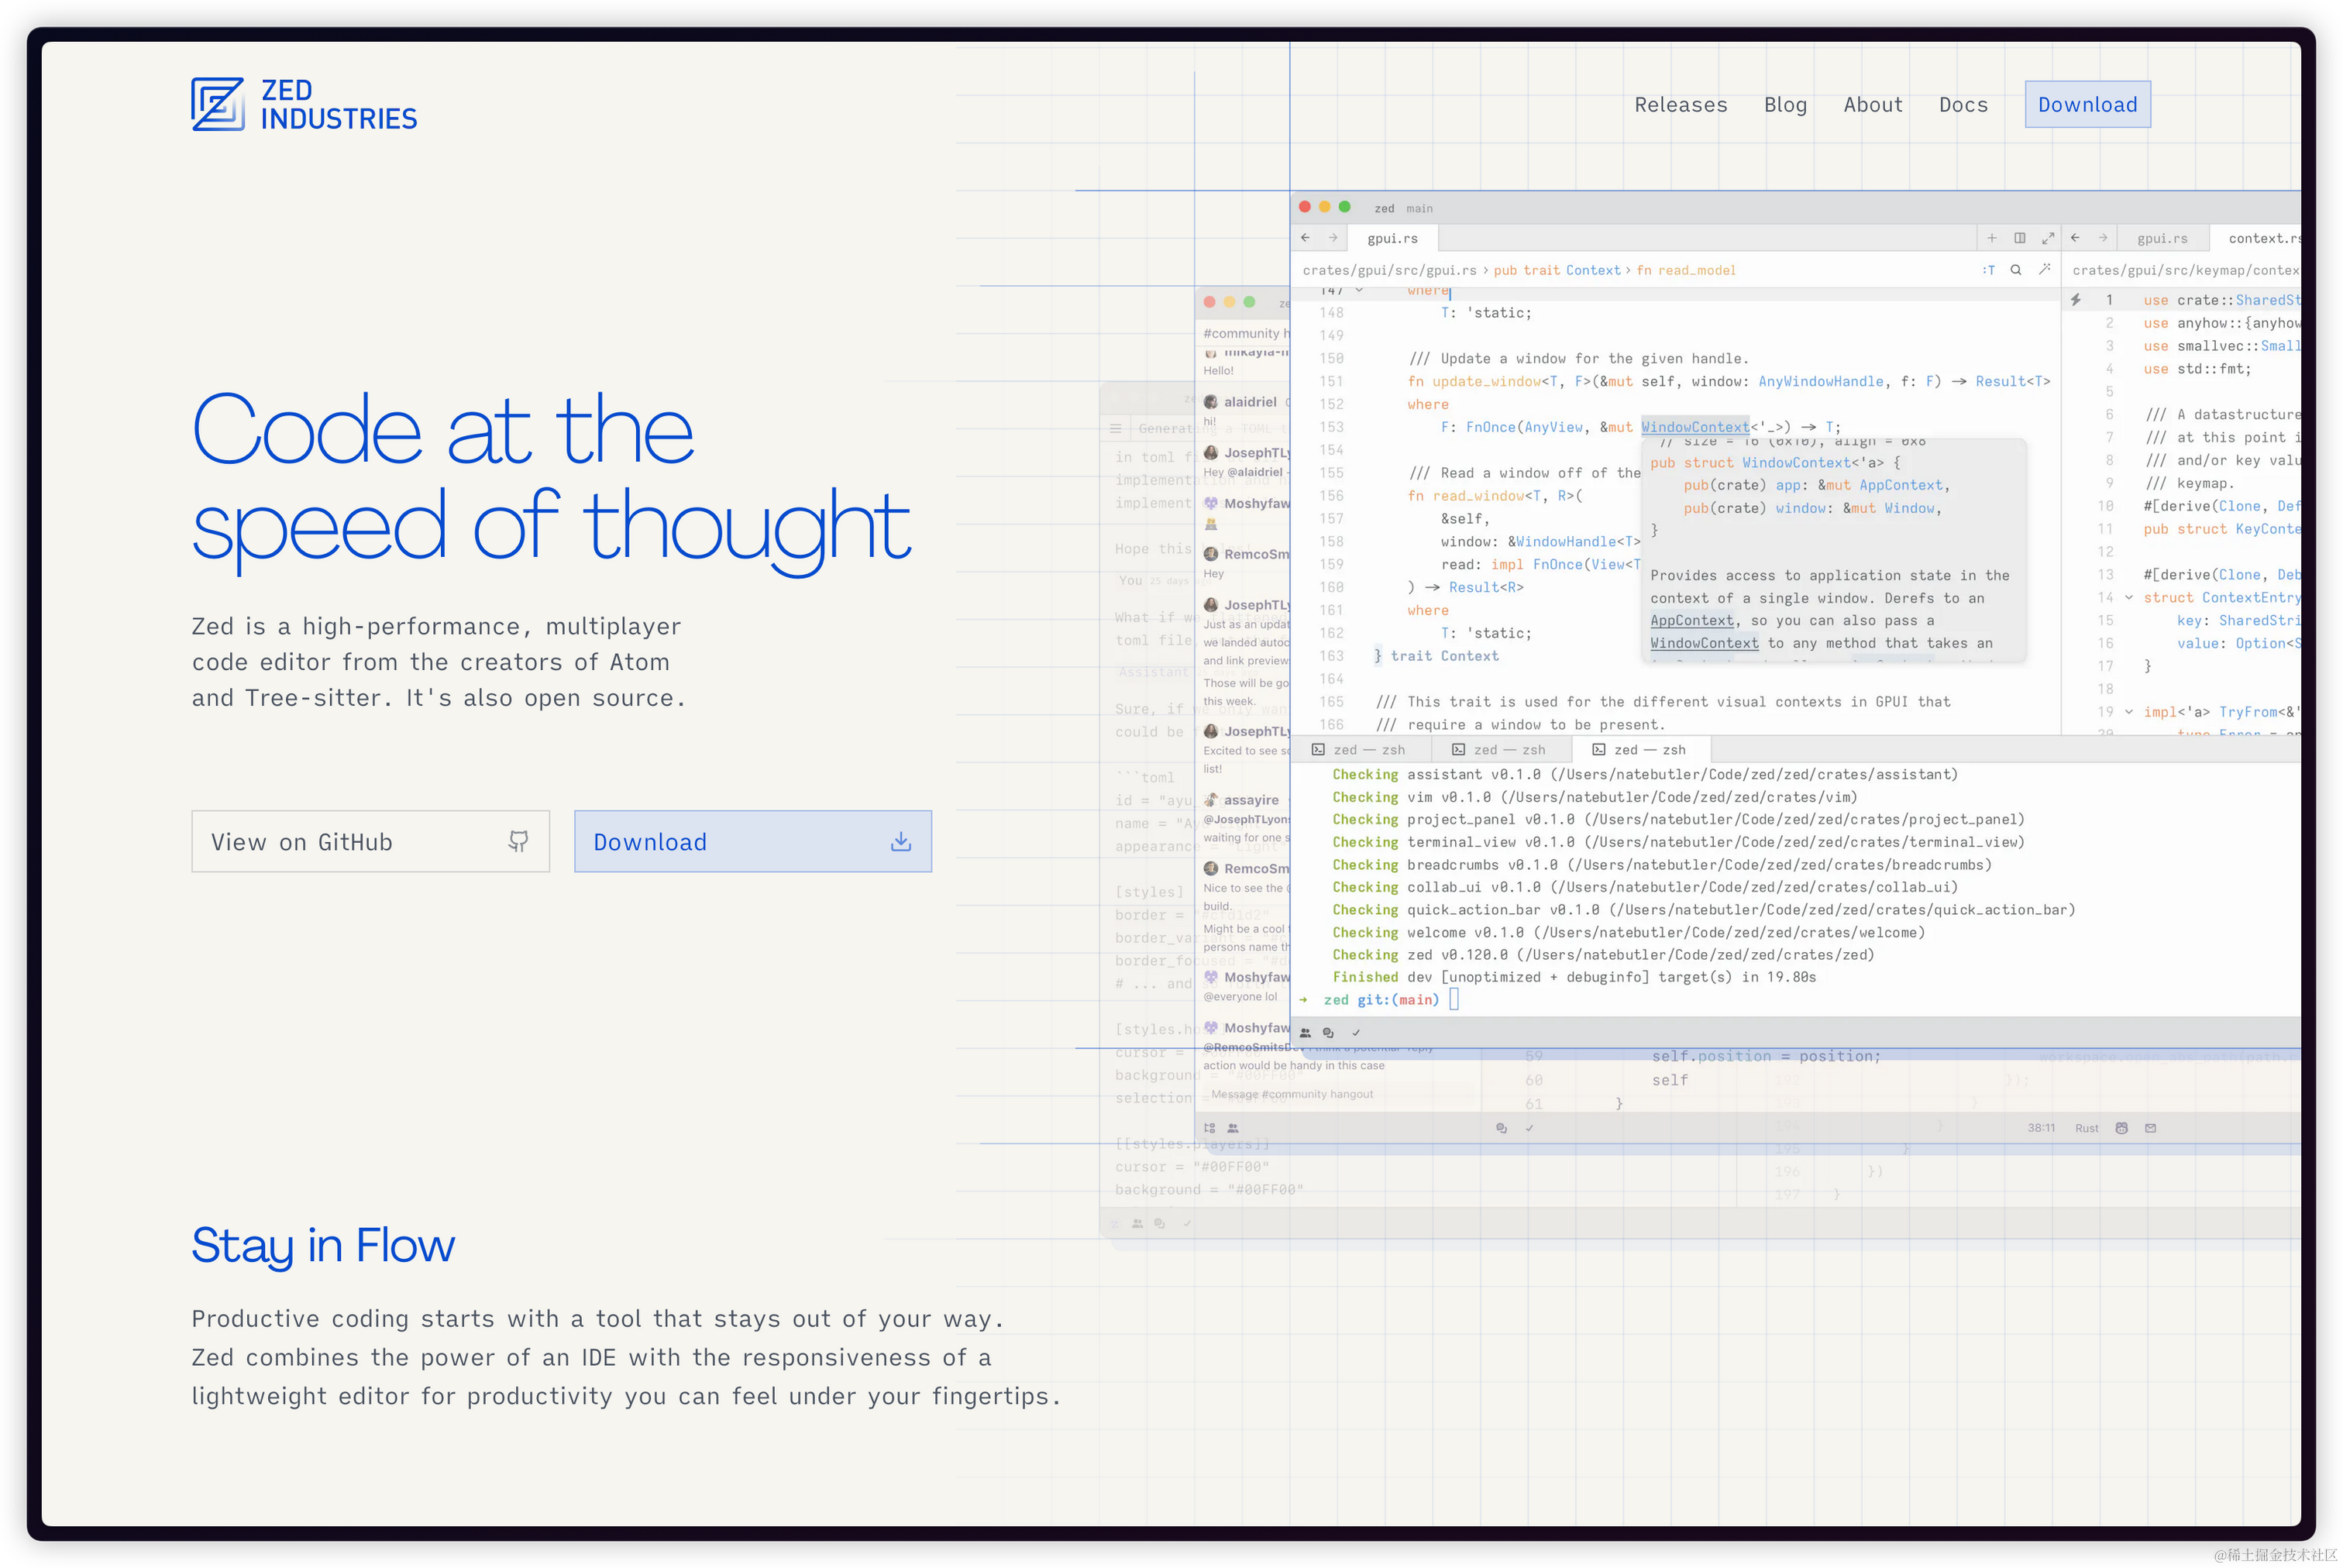
Task: Click the split pane icon
Action: coord(2020,238)
